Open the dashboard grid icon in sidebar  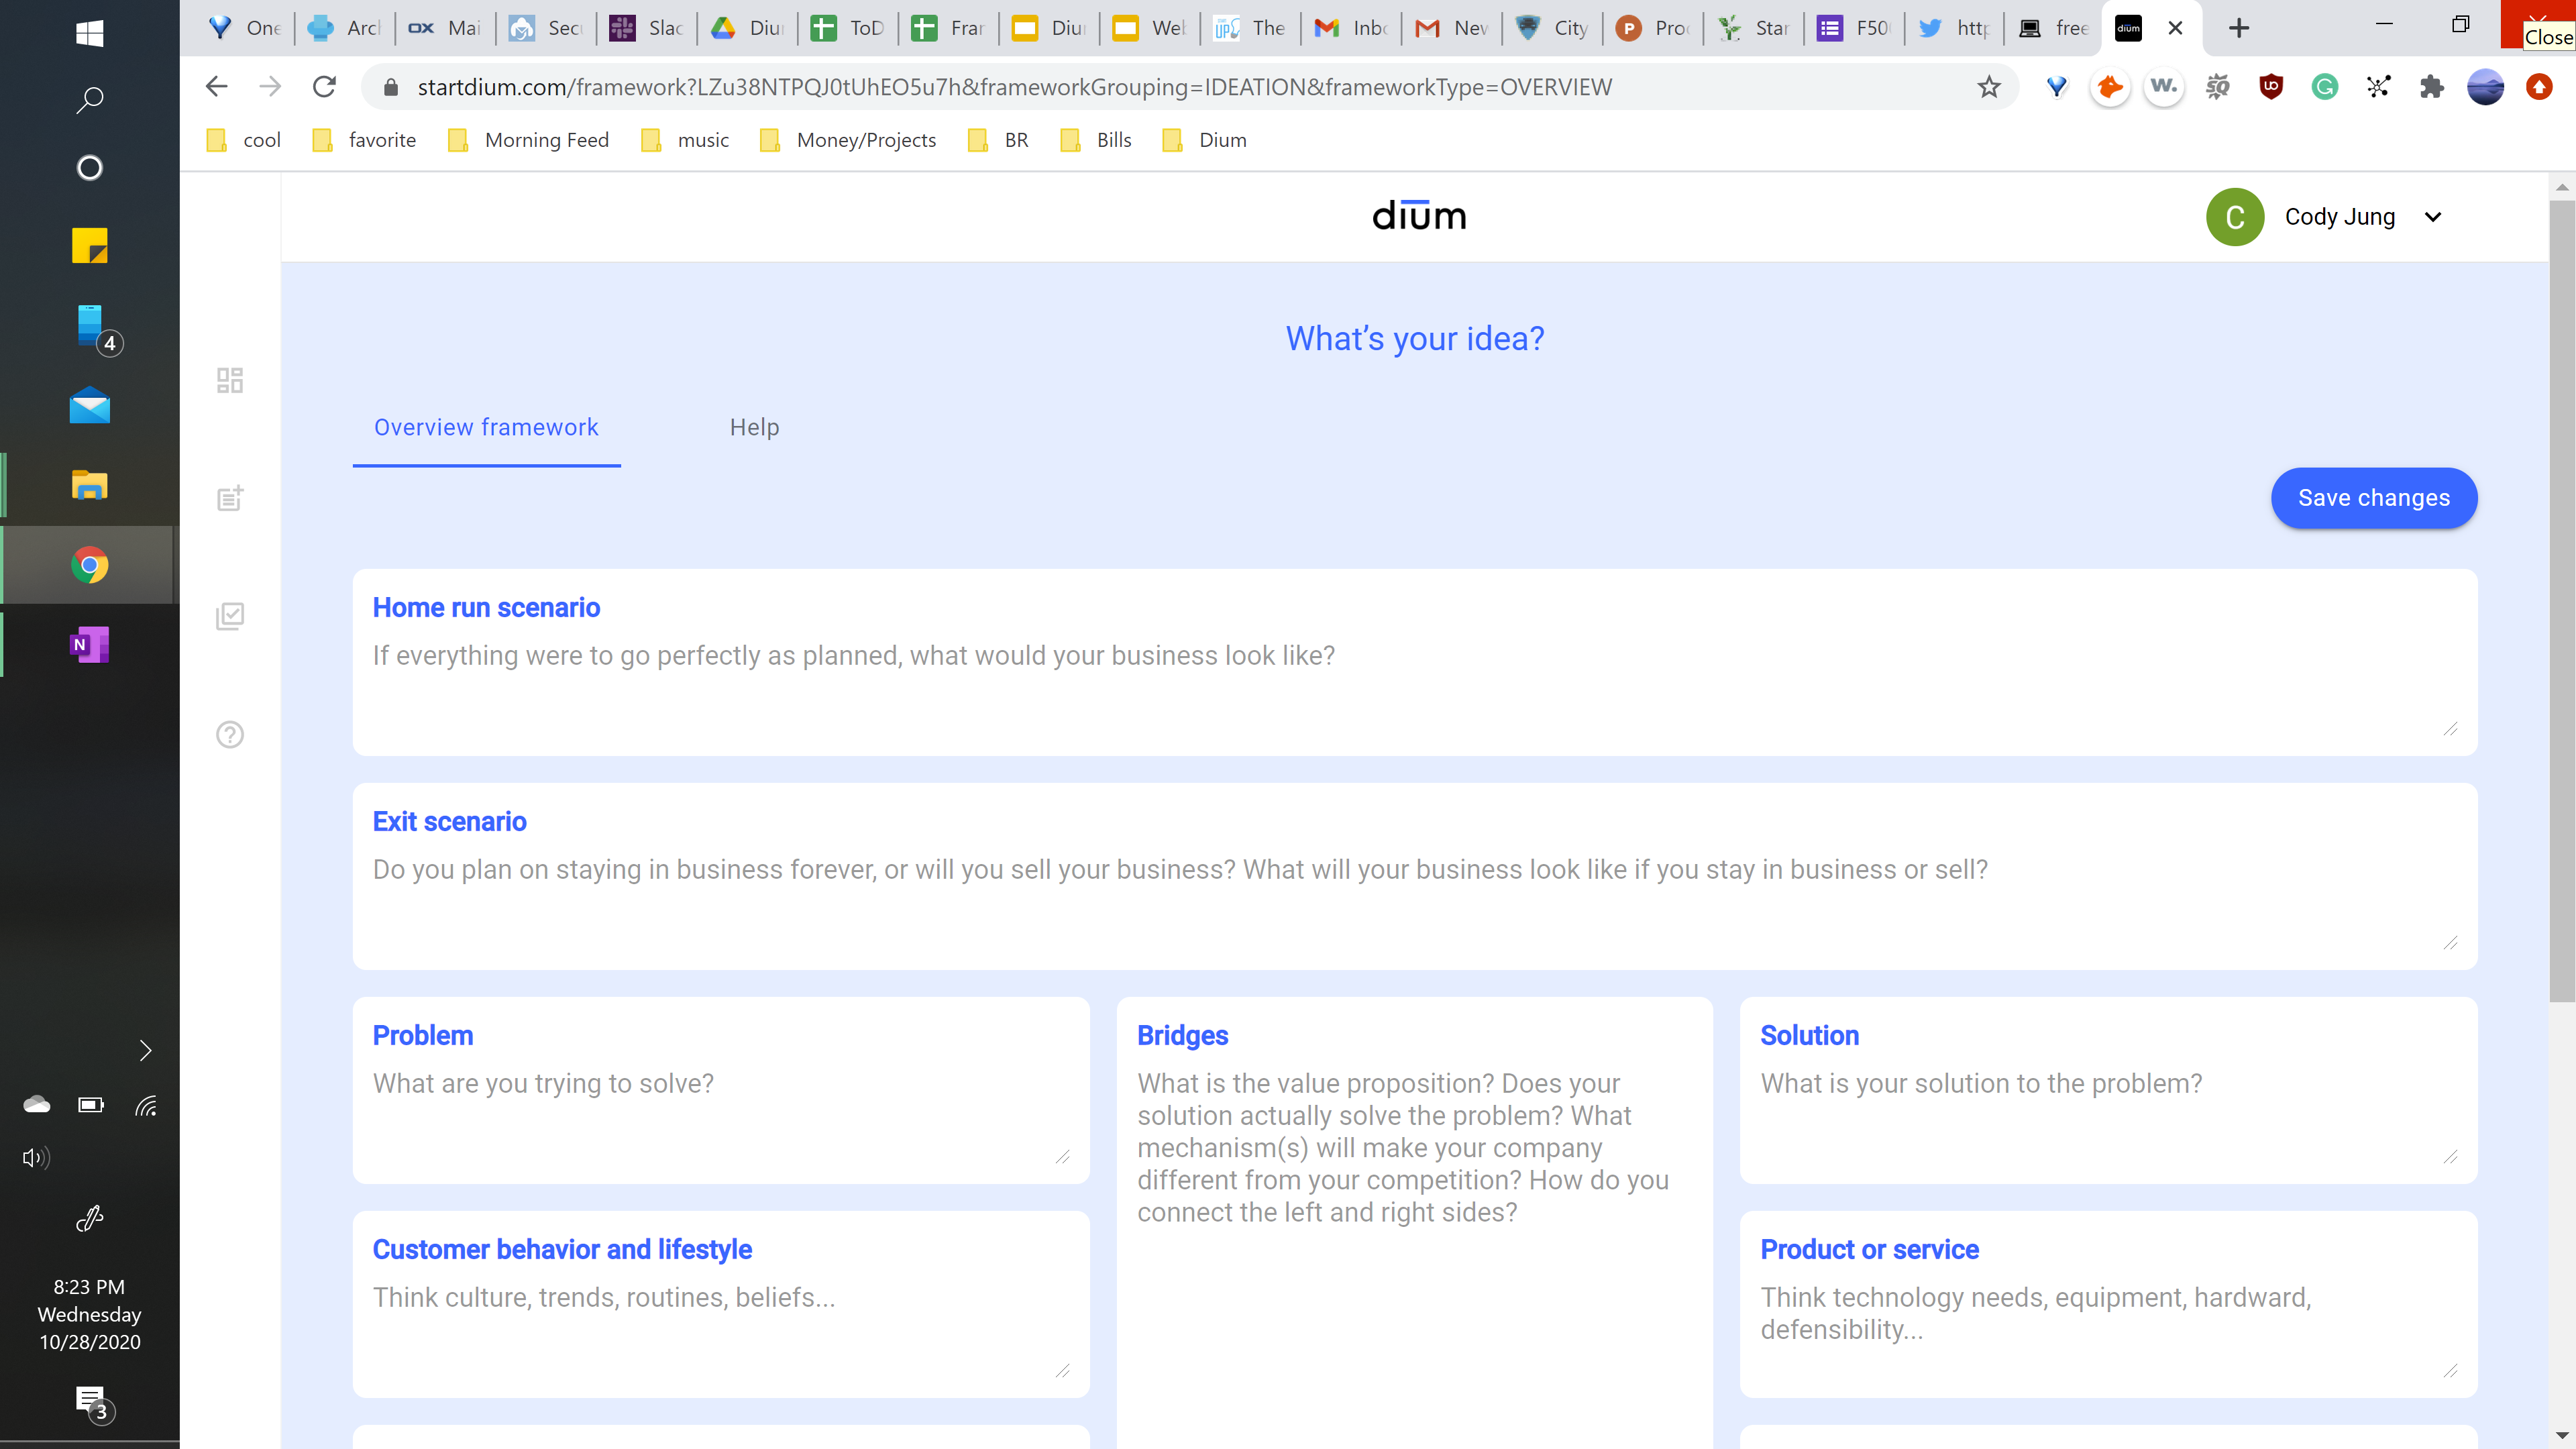pos(230,380)
